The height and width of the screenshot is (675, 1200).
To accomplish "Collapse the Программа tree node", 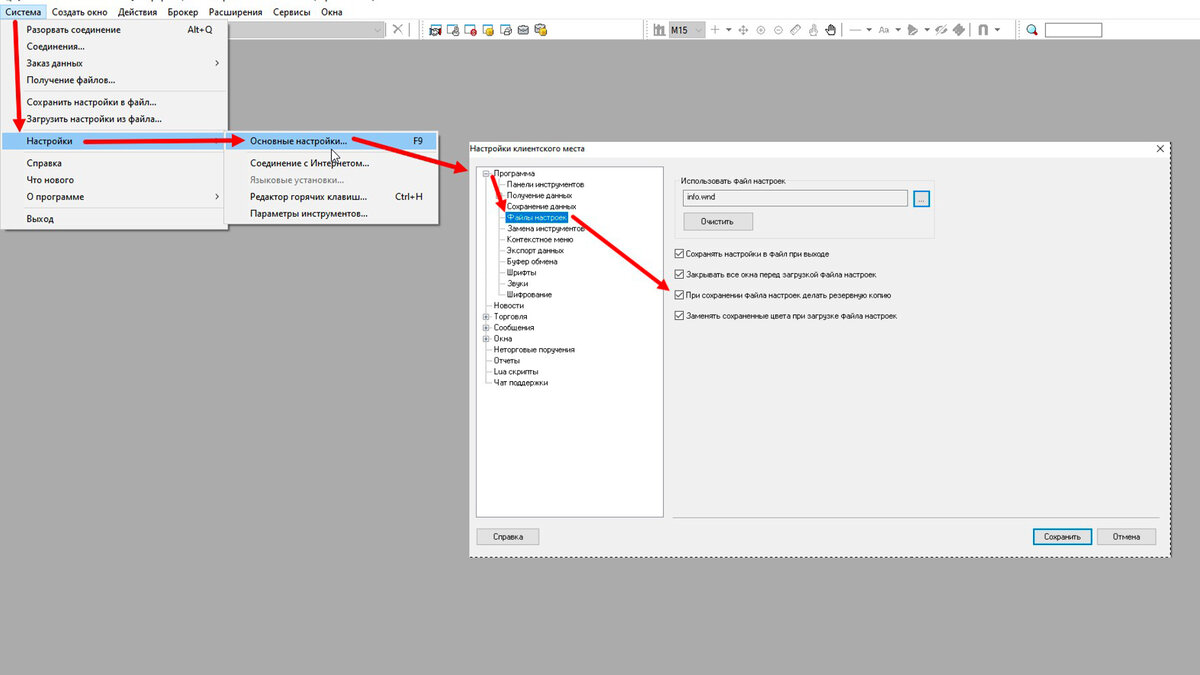I will coord(486,174).
